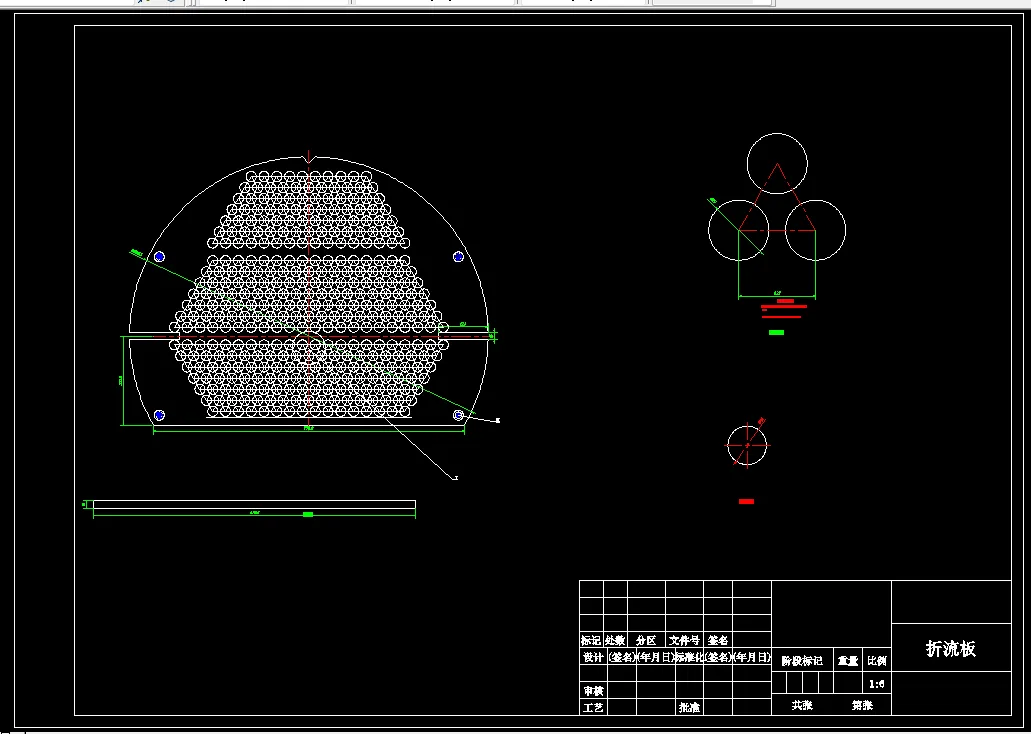The height and width of the screenshot is (734, 1031).
Task: Click the '第张' text in title block
Action: [862, 705]
